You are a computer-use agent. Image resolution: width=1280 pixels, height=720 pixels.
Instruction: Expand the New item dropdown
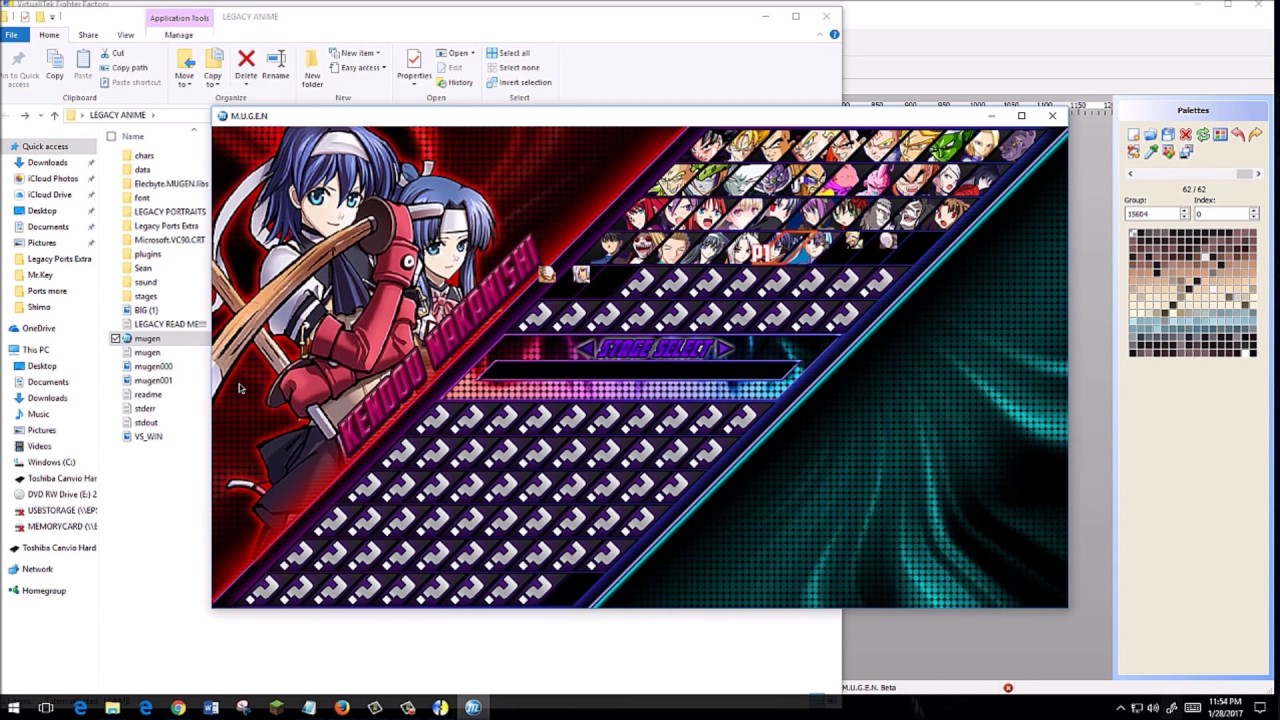pyautogui.click(x=355, y=53)
